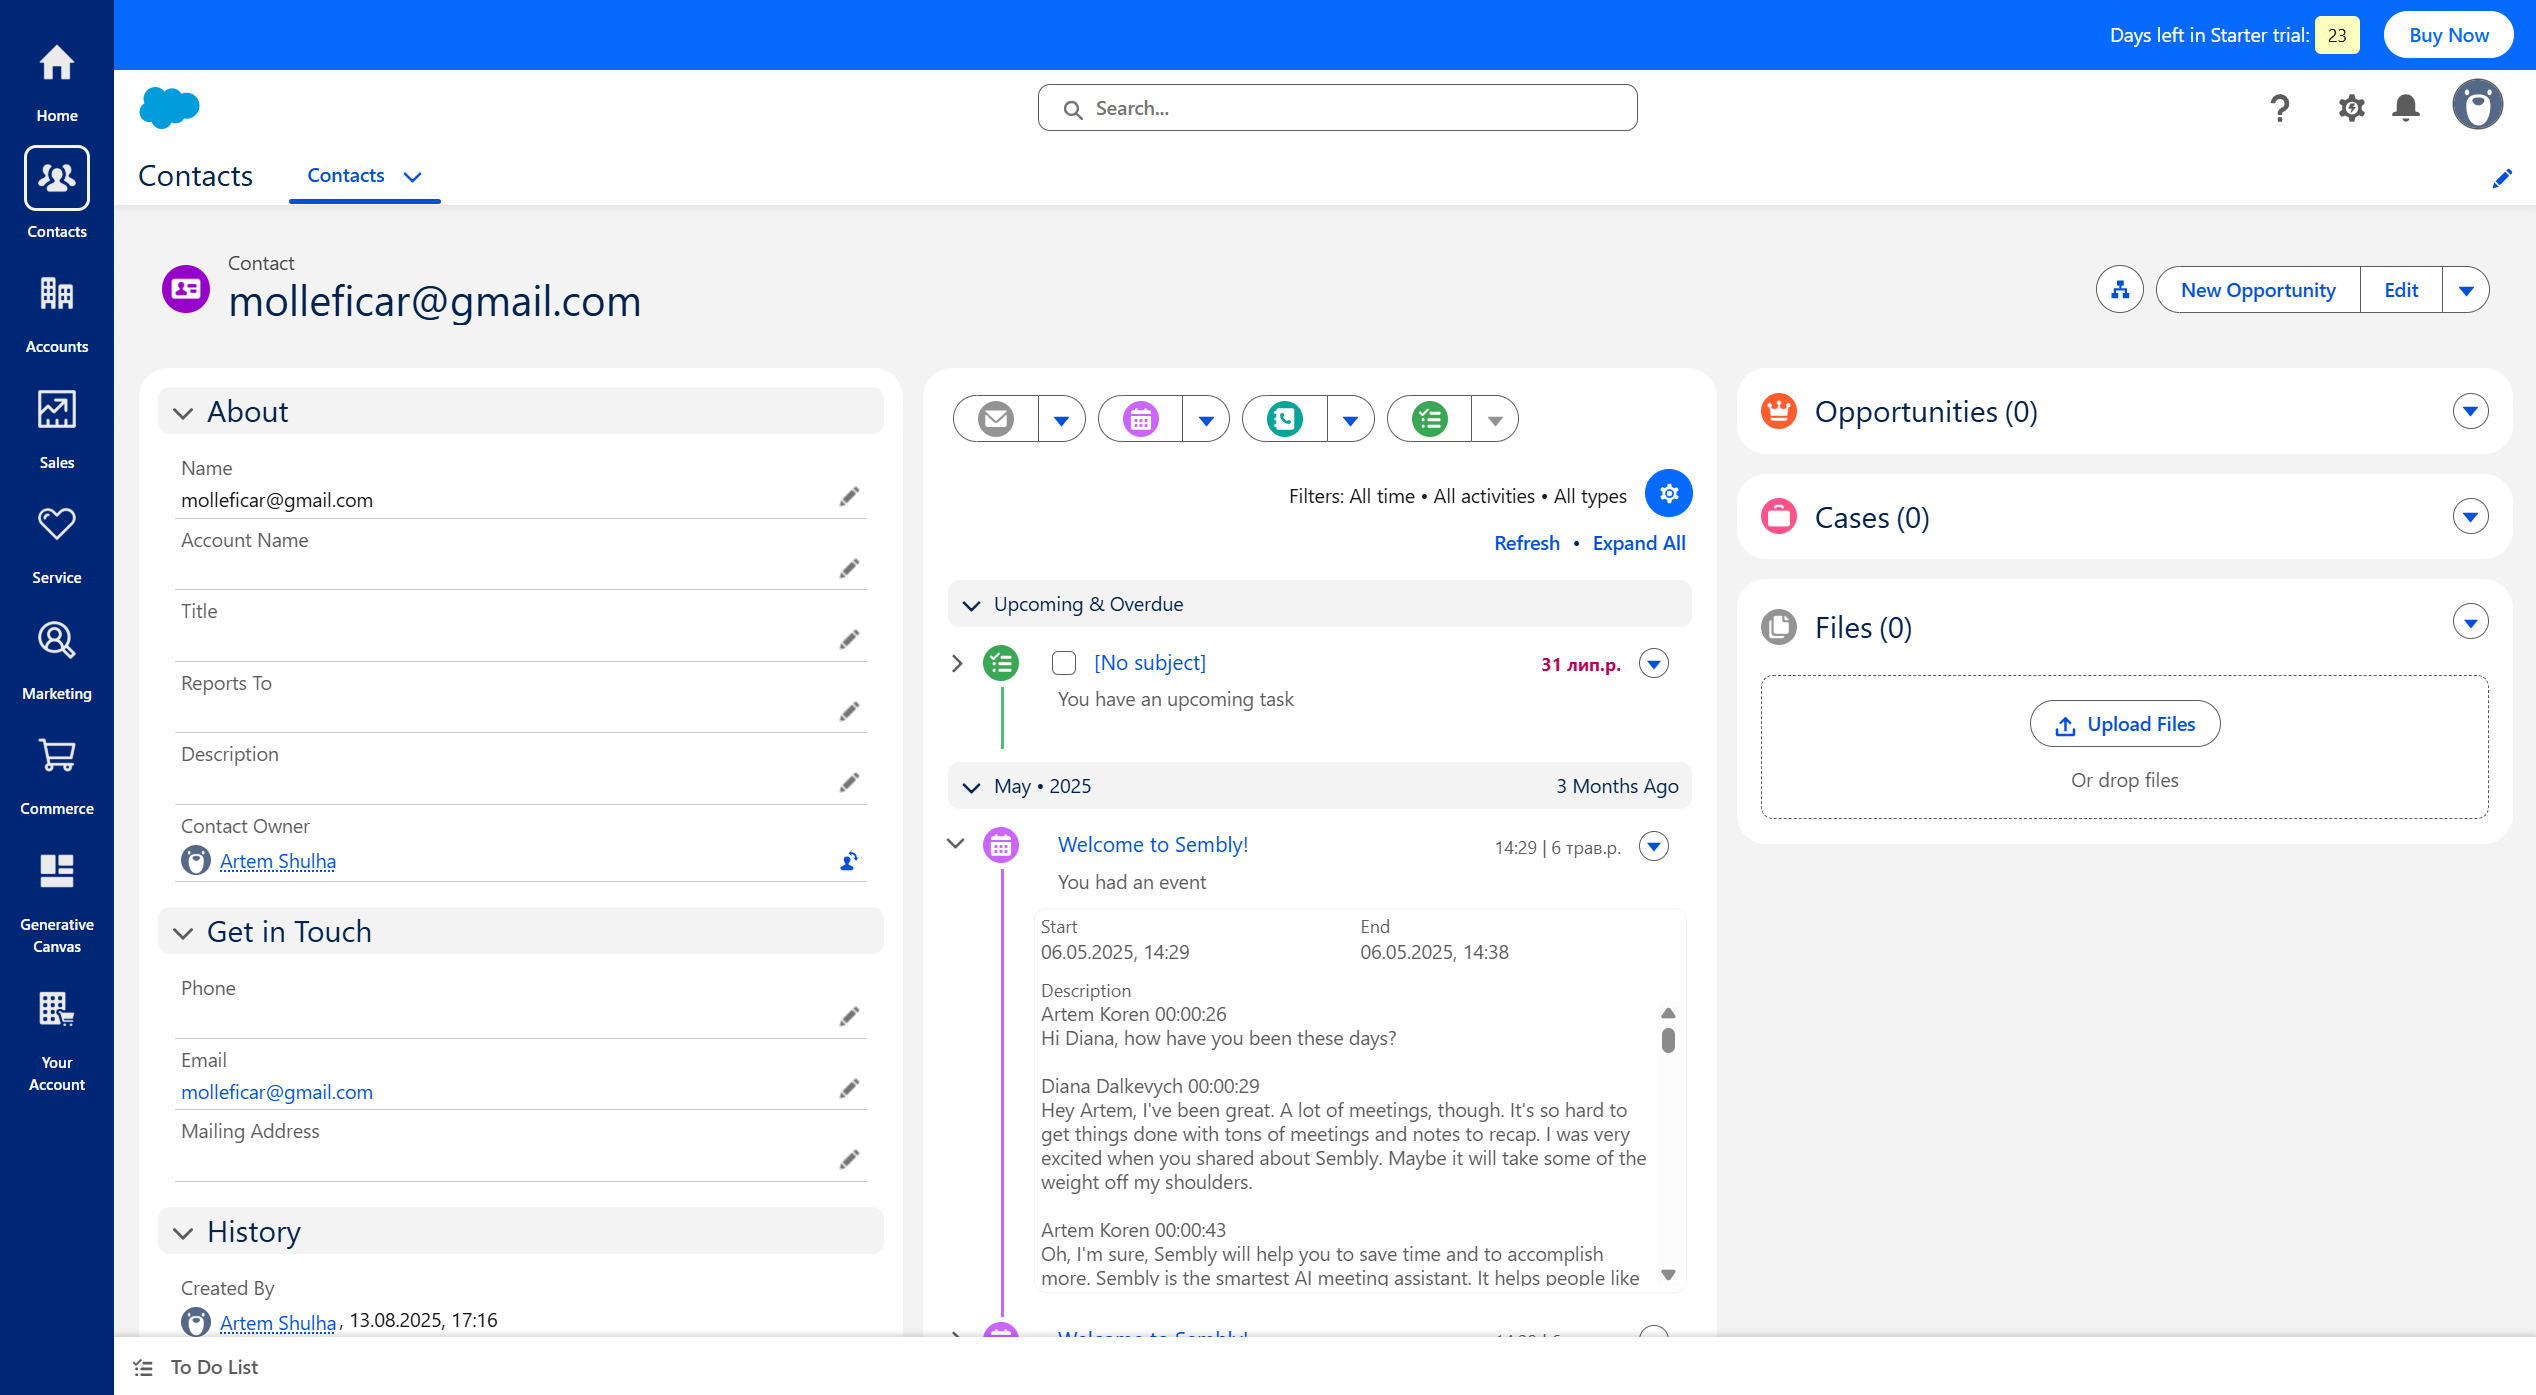Screen dimensions: 2536x1395
Task: Click the New Opportunity button
Action: click(2257, 290)
